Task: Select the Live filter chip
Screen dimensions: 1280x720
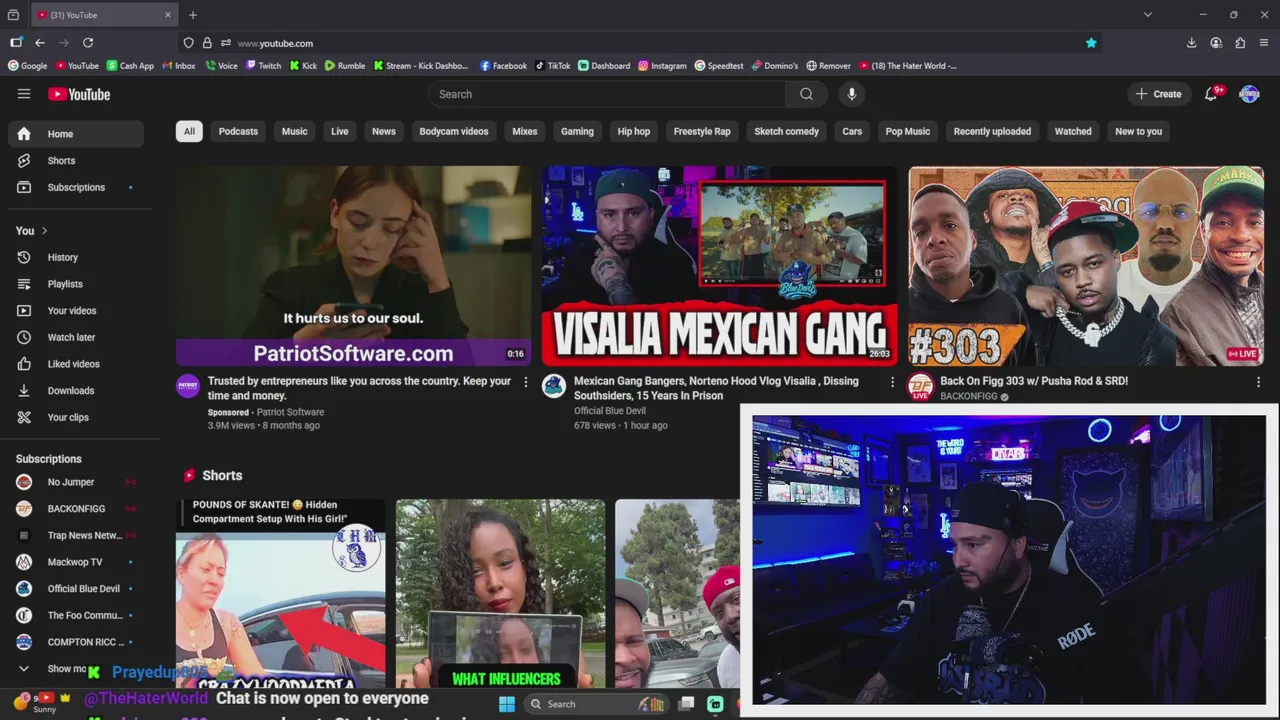Action: click(340, 131)
